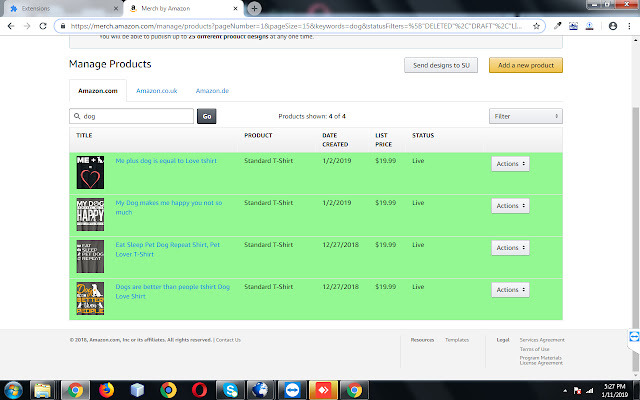This screenshot has height=400, width=640.
Task: Open the Chrome three-dot menu
Action: [629, 26]
